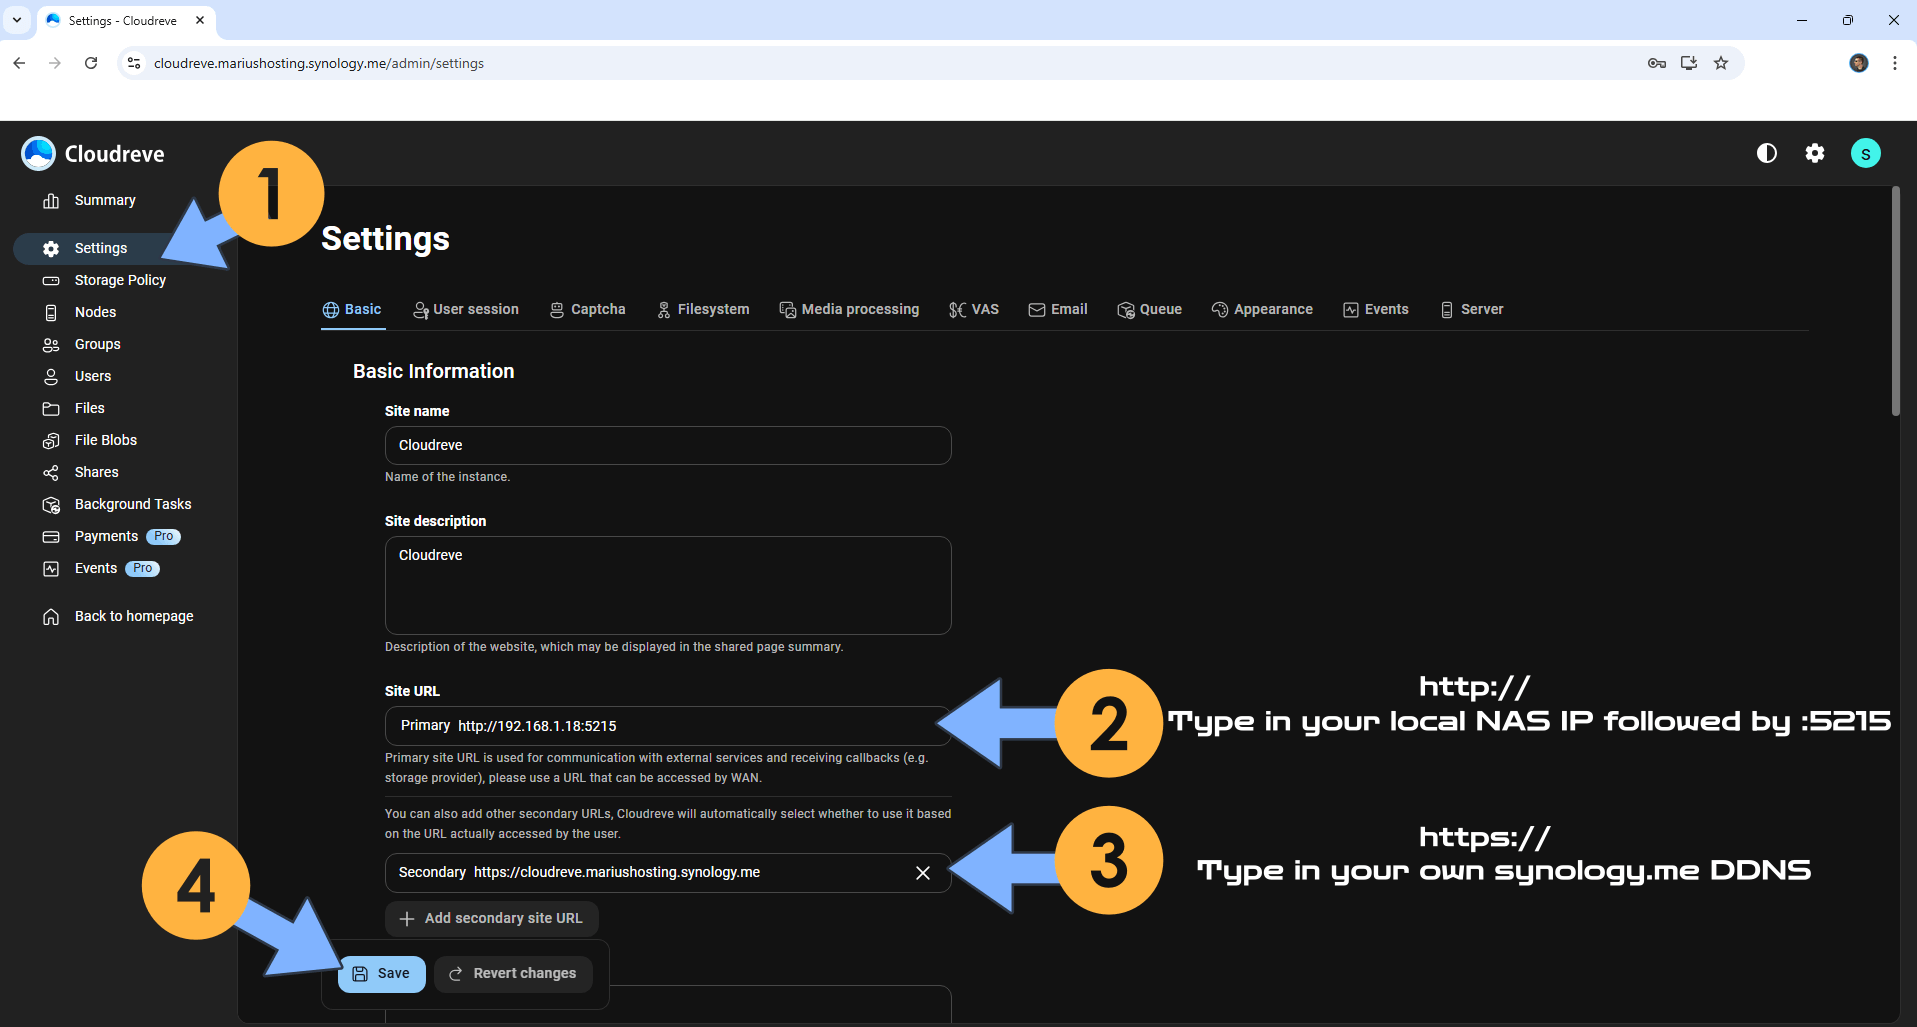This screenshot has width=1917, height=1027.
Task: Switch to the Captcha tab
Action: pos(588,309)
